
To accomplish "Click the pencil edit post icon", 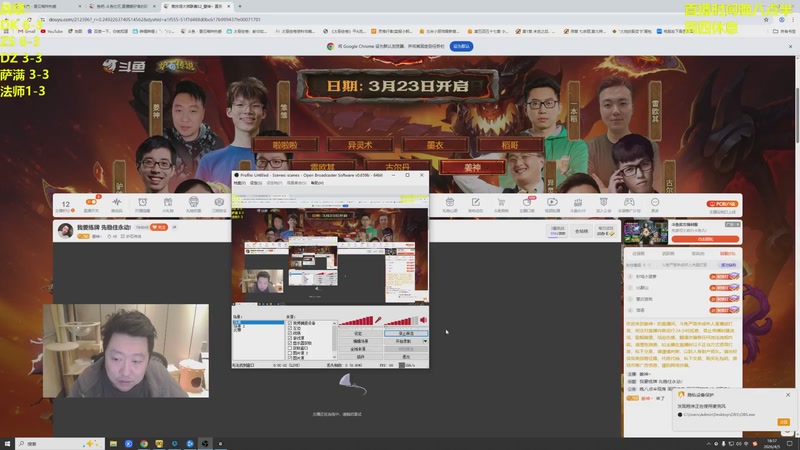I will (x=476, y=202).
